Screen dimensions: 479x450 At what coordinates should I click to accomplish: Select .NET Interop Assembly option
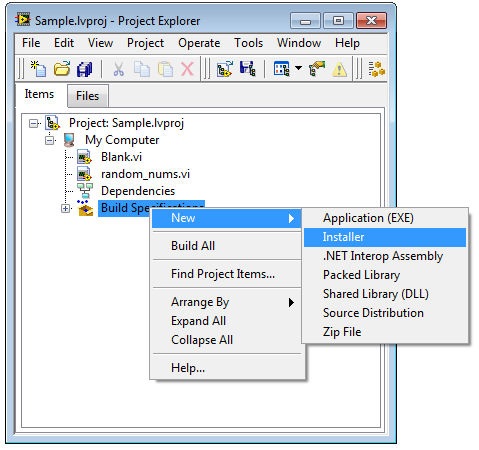385,256
